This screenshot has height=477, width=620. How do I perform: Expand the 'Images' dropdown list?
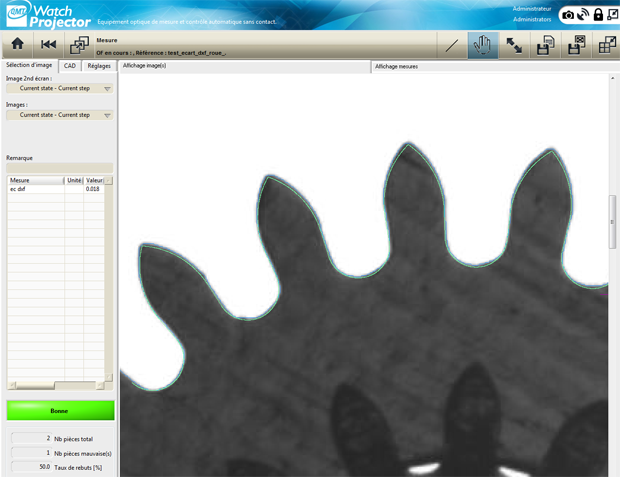(x=60, y=115)
